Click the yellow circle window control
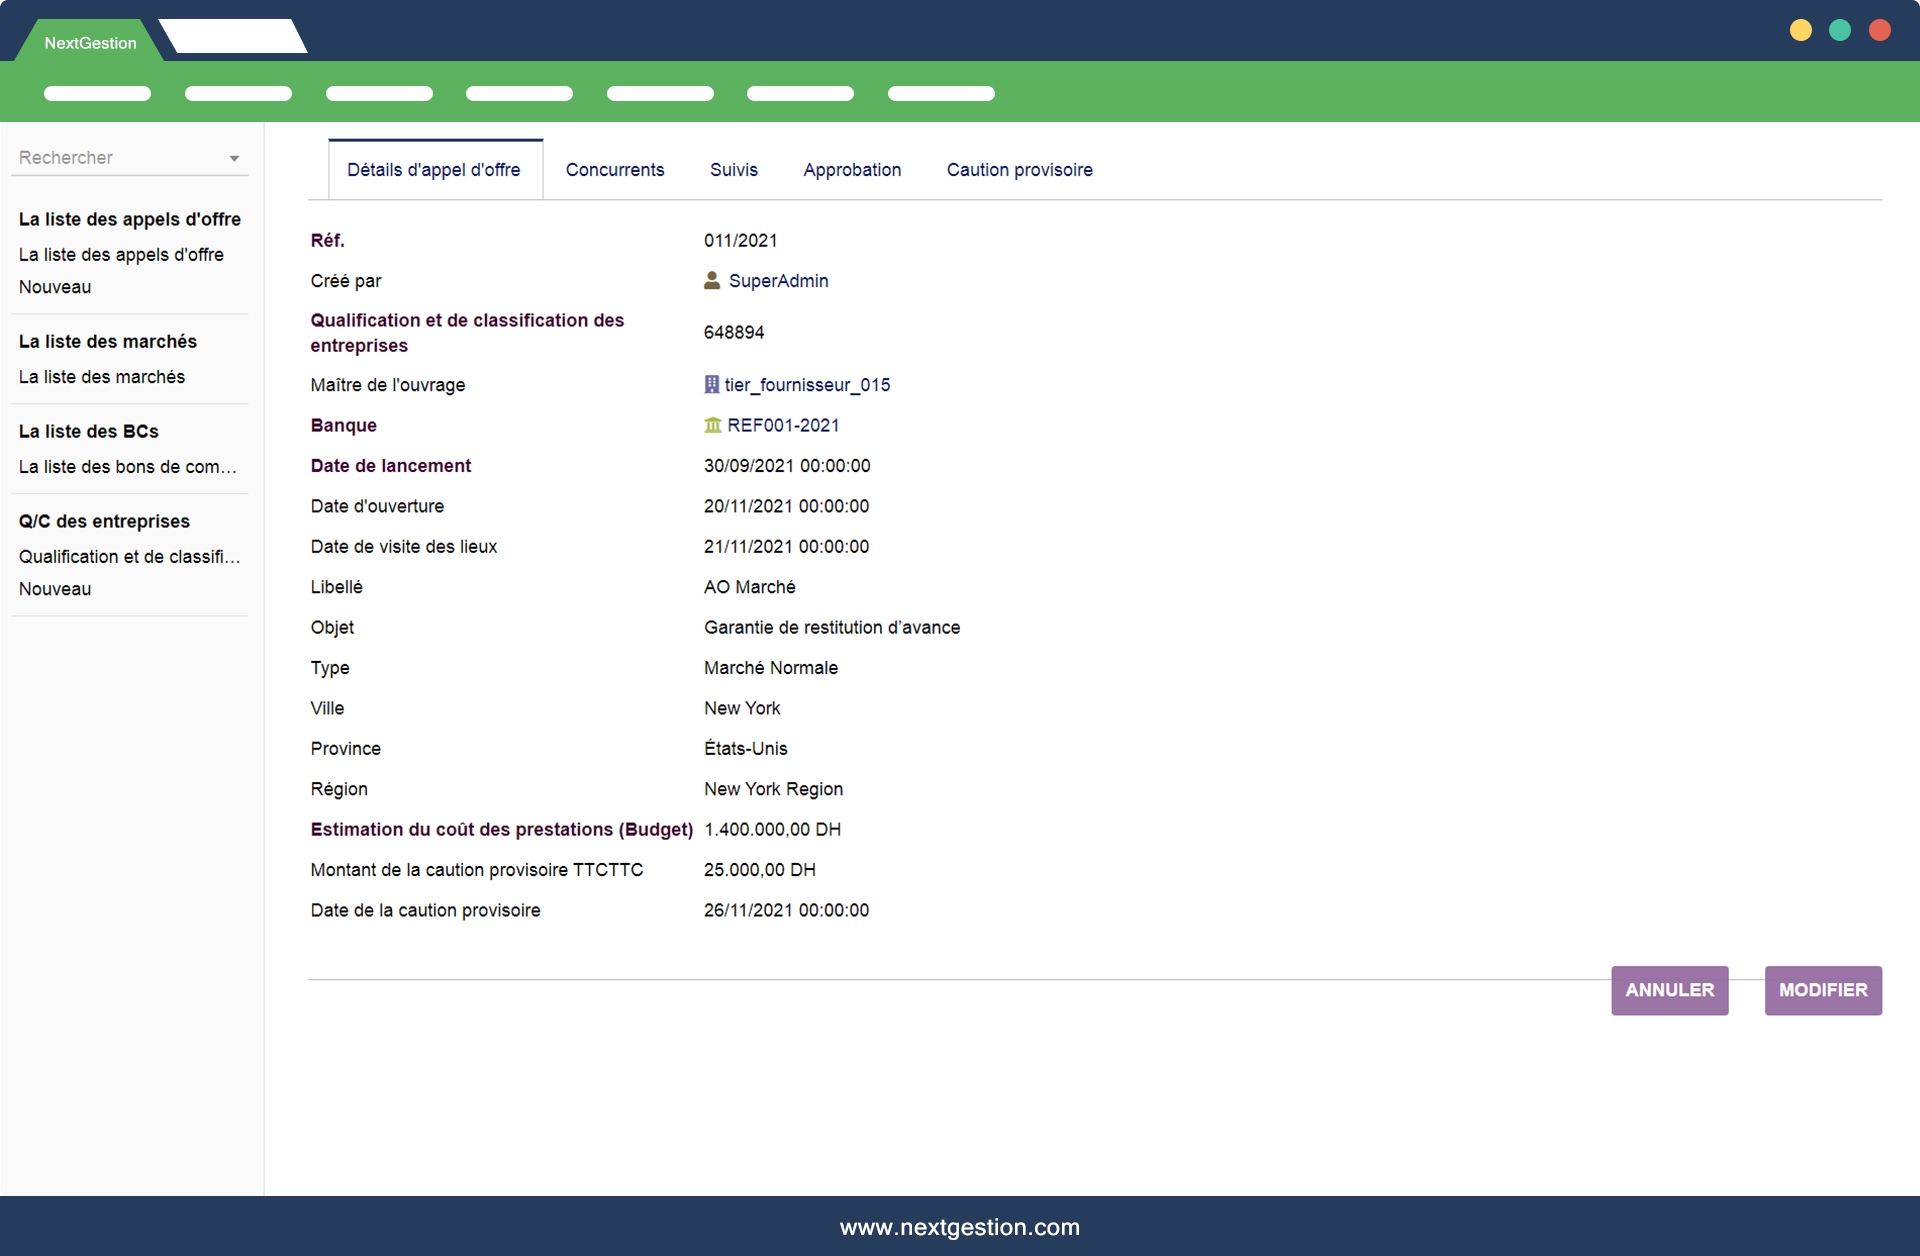1920x1256 pixels. pyautogui.click(x=1800, y=31)
